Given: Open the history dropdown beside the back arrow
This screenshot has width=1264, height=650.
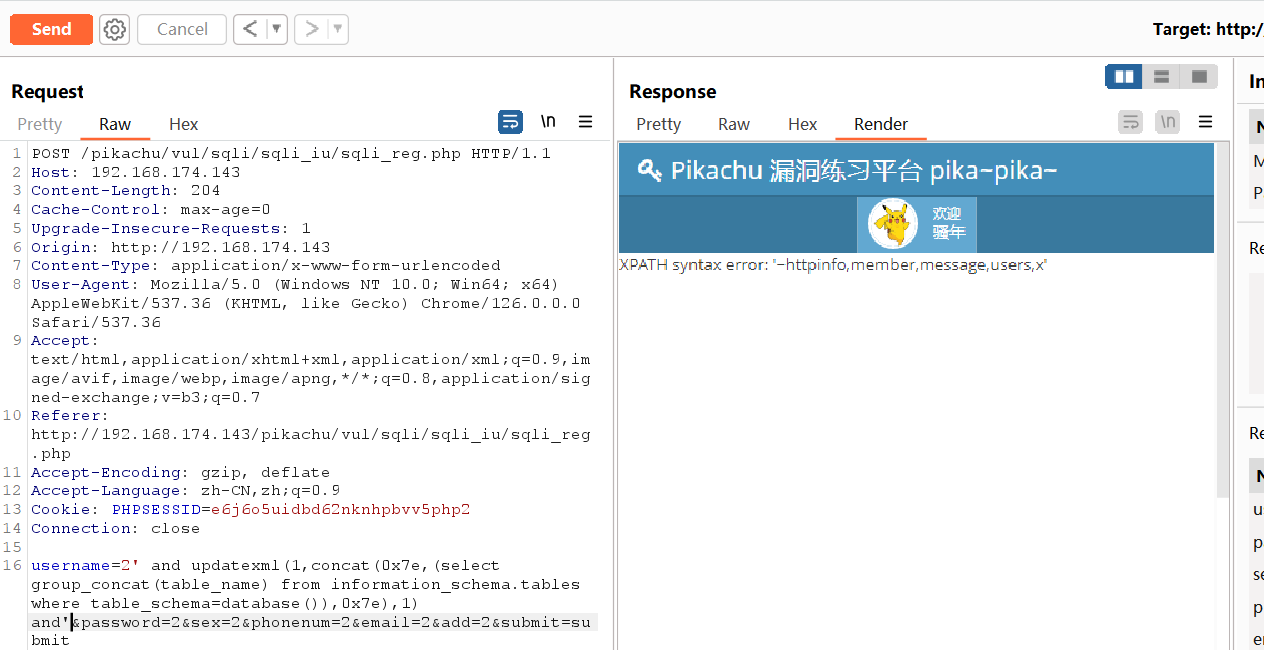Looking at the screenshot, I should 277,29.
